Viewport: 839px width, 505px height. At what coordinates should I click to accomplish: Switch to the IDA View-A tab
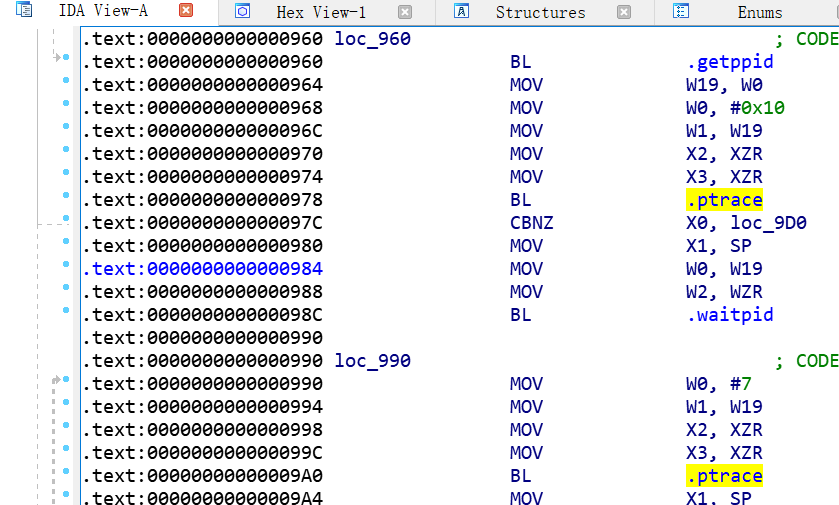pos(103,11)
